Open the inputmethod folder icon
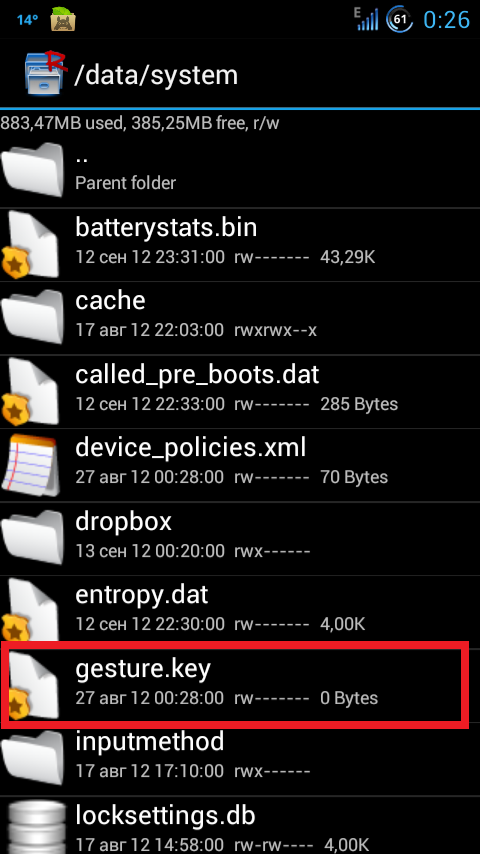480x854 pixels. [33, 758]
